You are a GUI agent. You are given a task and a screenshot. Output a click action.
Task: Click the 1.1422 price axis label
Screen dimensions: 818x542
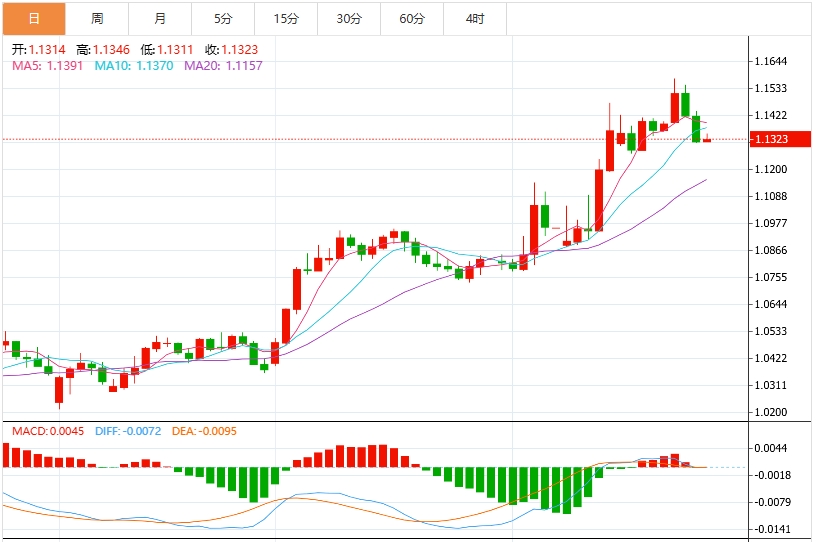point(771,115)
